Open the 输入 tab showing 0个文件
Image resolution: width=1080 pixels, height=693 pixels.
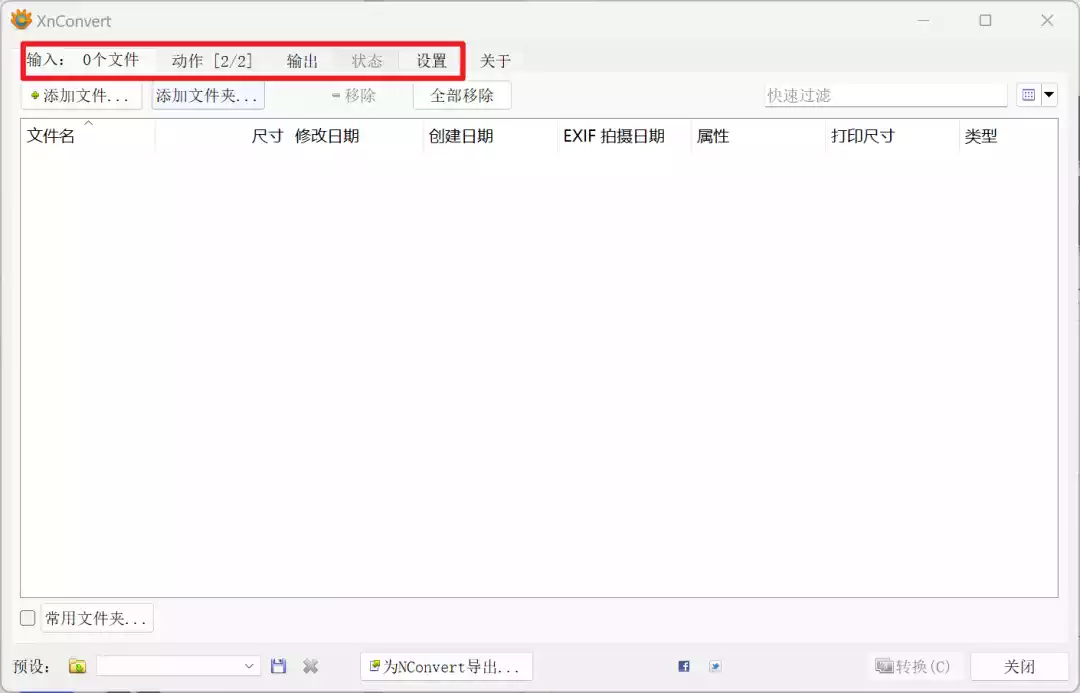tap(83, 60)
